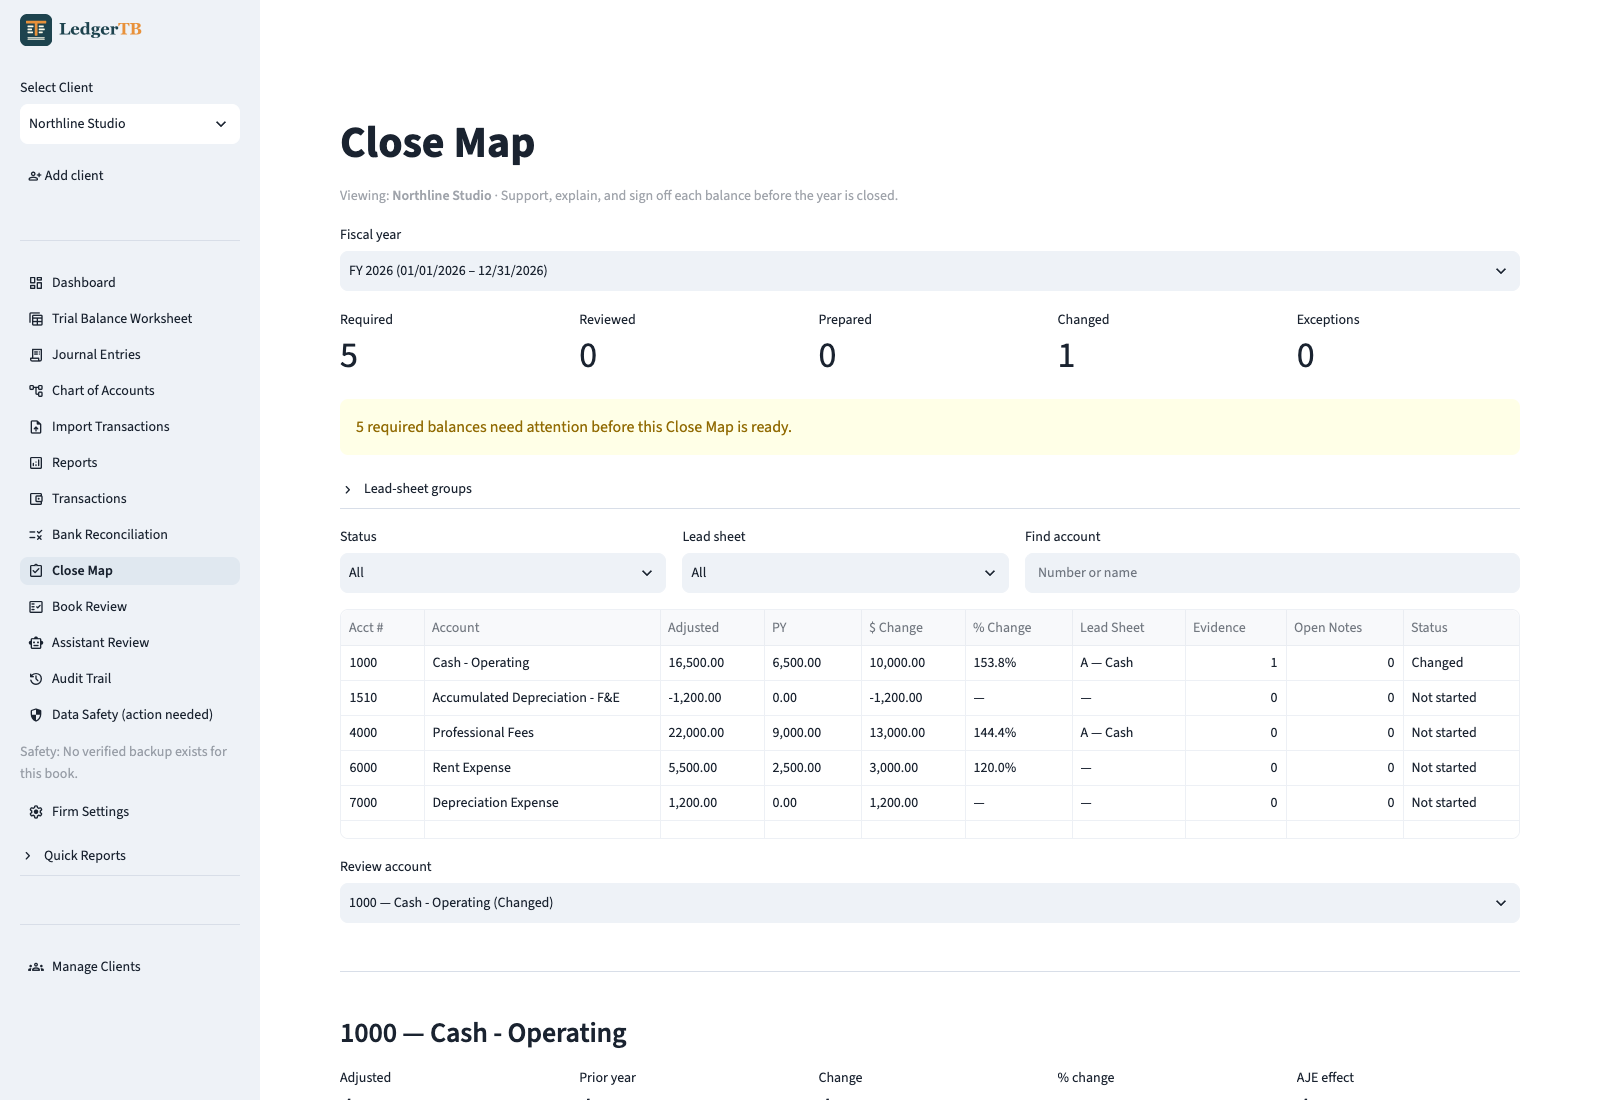The height and width of the screenshot is (1100, 1600).
Task: Open Bank Reconciliation page
Action: coord(130,535)
